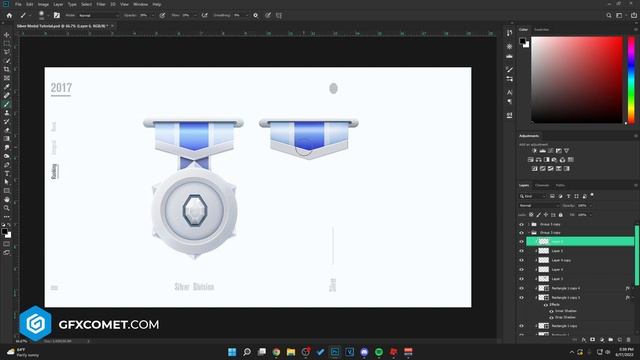Screen dimensions: 640x360
Task: Click the fx layer style button
Action: tap(584, 340)
